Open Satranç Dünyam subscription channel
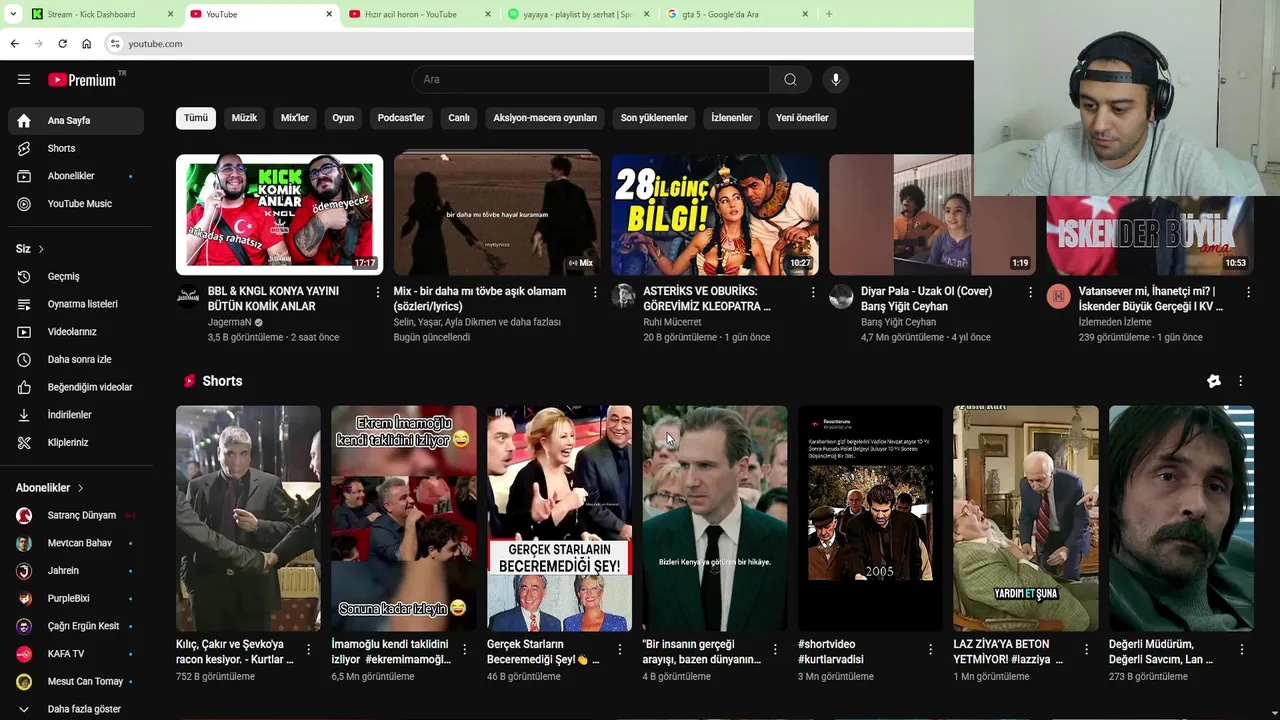This screenshot has height=720, width=1280. click(76, 515)
